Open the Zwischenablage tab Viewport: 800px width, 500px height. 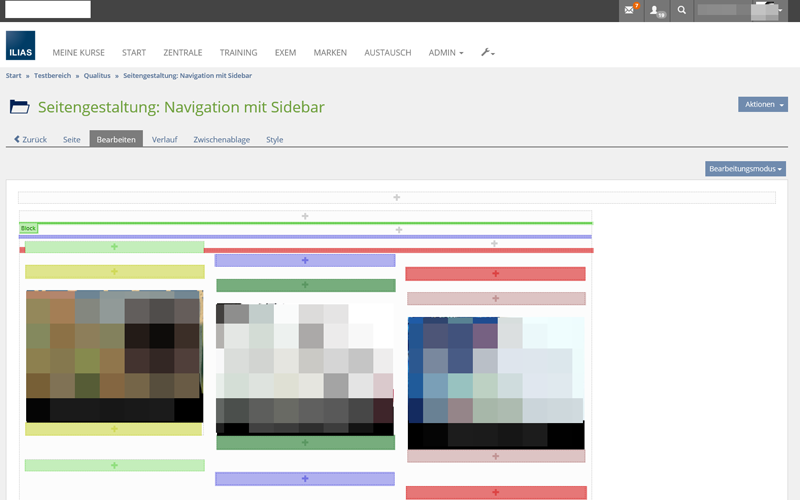point(221,139)
